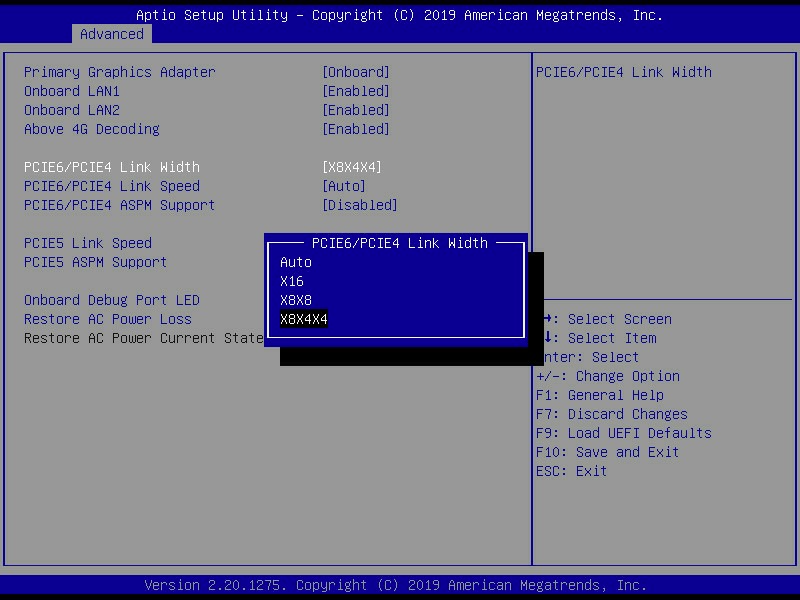
Task: Click the F9: Load UEFI Defaults hint
Action: (624, 433)
